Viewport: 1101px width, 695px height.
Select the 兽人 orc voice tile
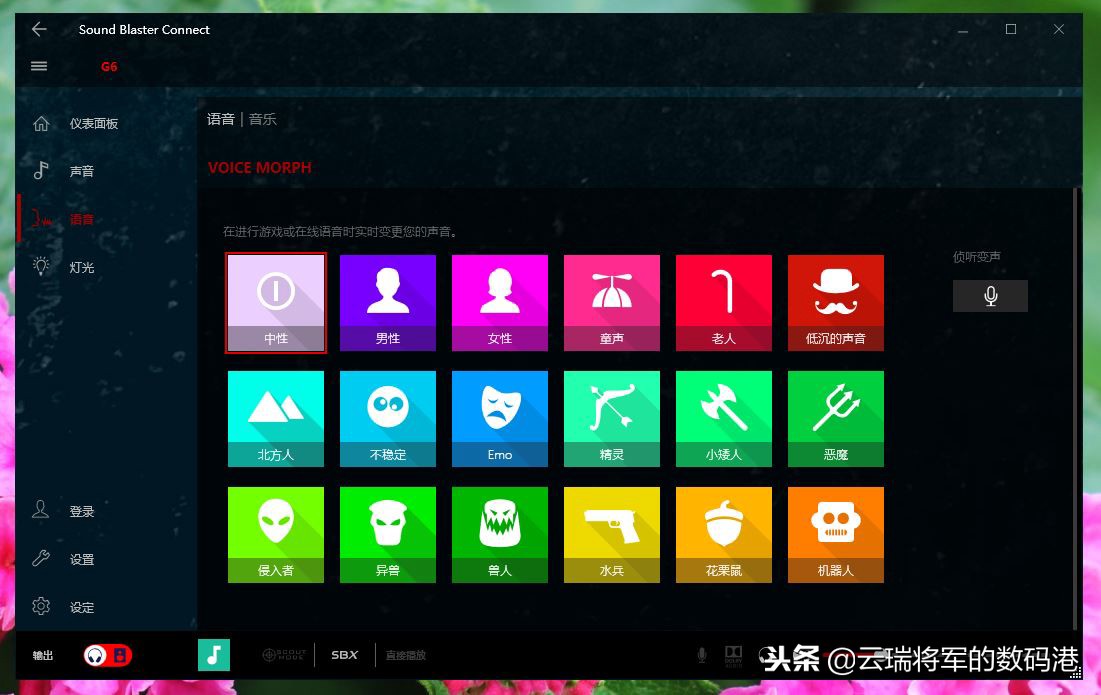pyautogui.click(x=500, y=535)
